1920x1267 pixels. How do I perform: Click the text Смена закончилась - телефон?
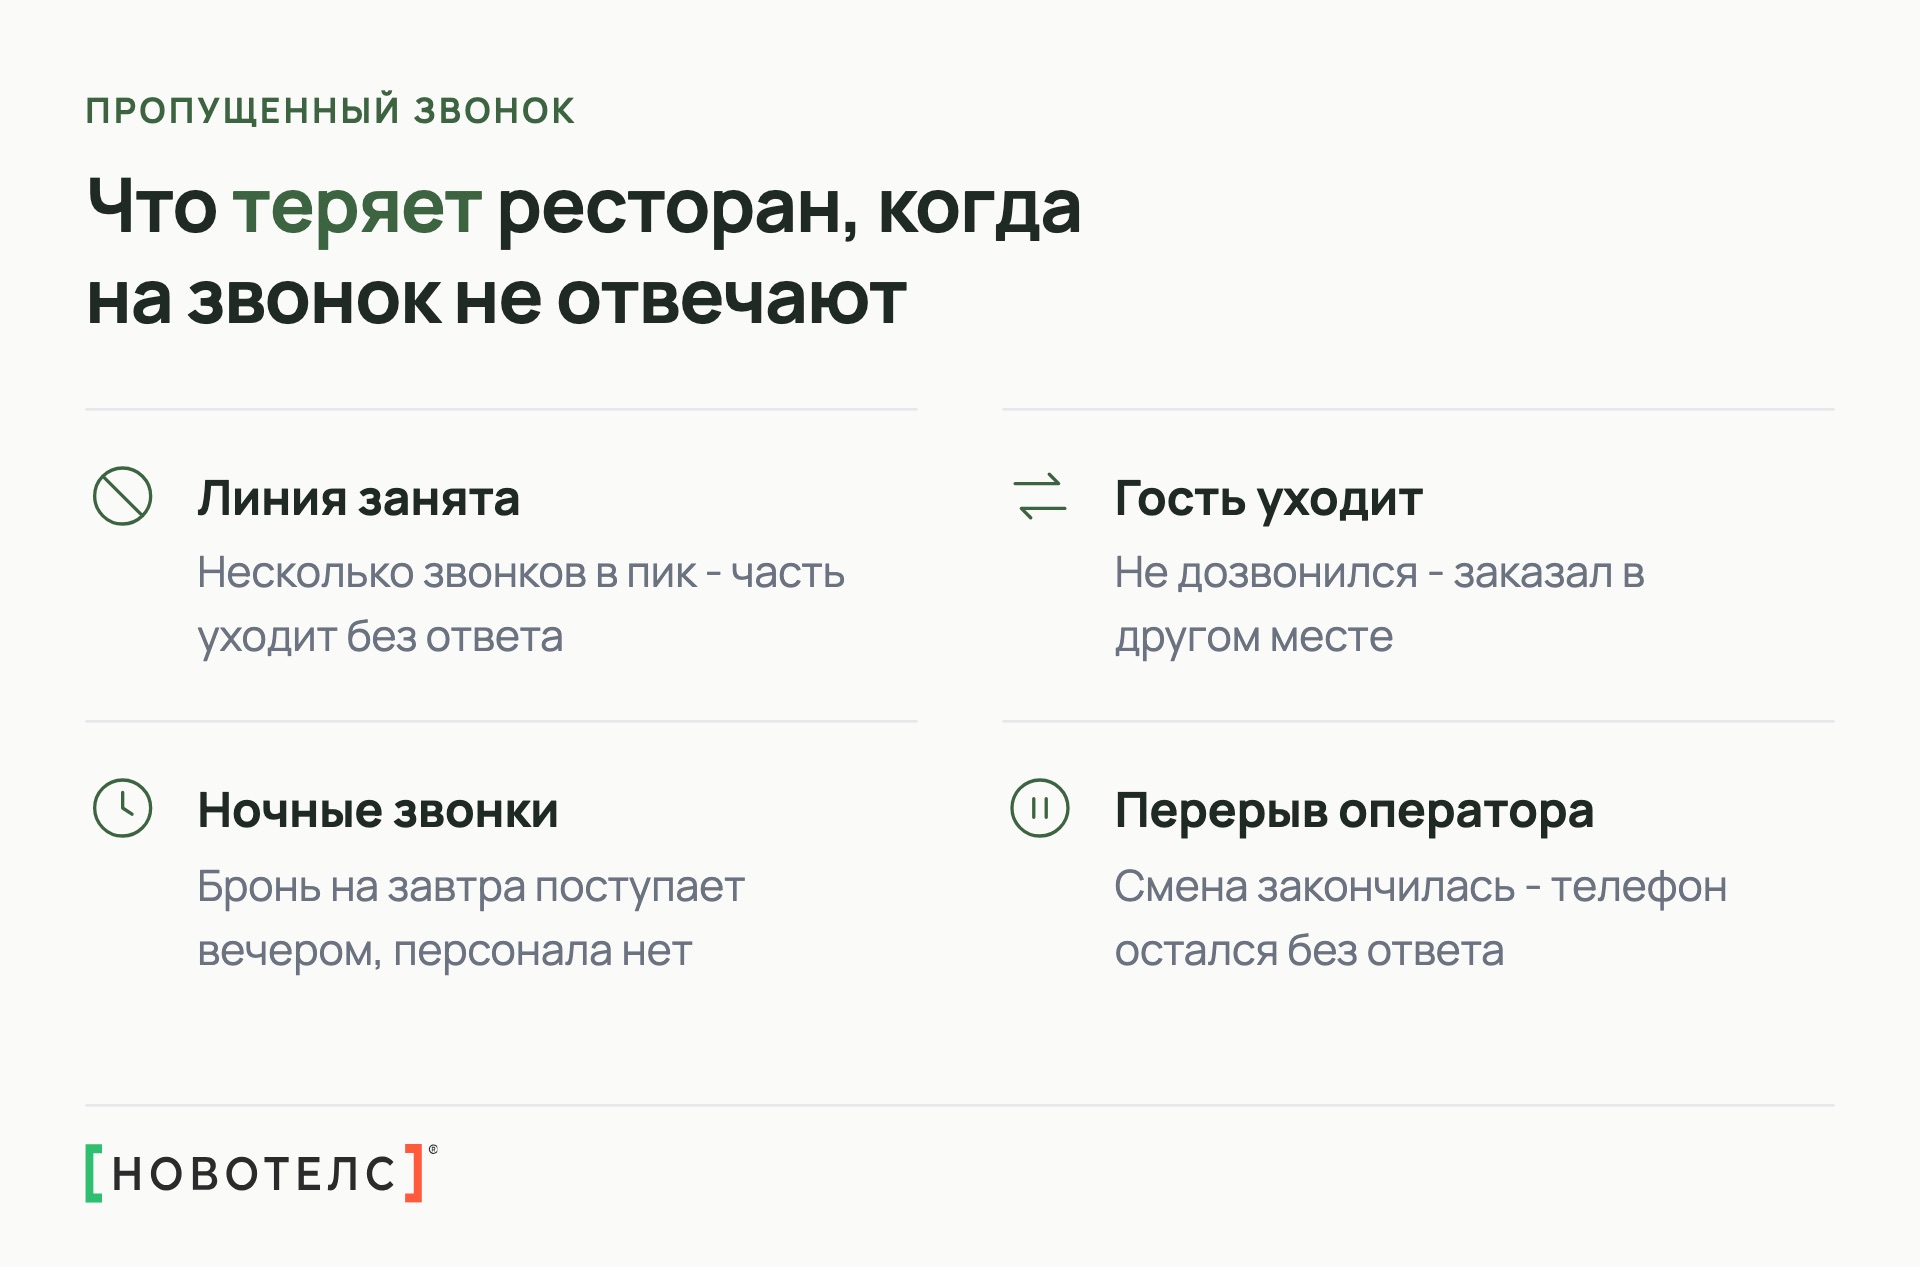point(1421,887)
